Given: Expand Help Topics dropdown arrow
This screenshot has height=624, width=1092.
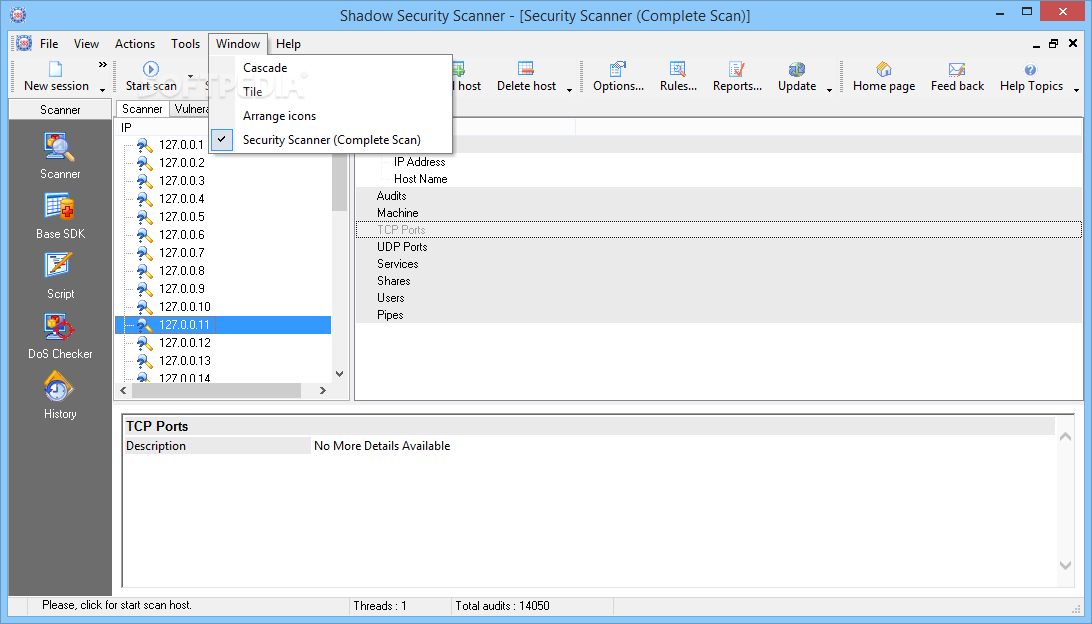Looking at the screenshot, I should pos(1076,89).
